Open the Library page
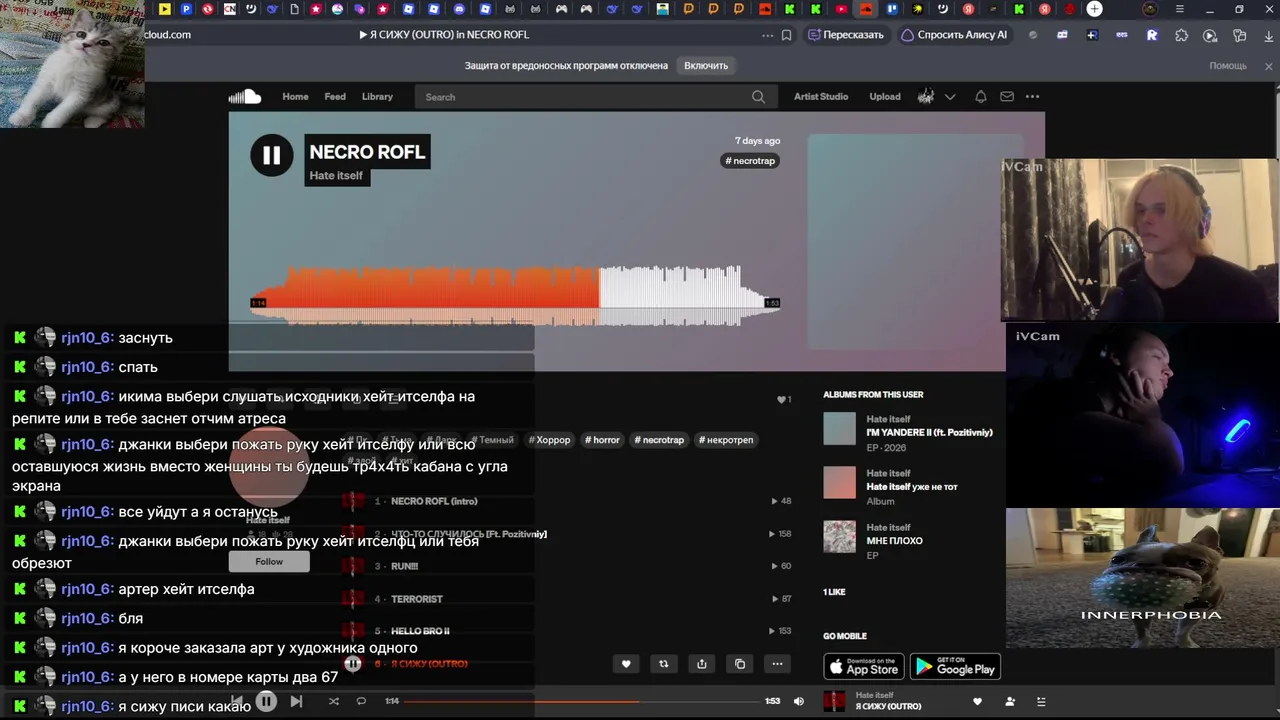1280x720 pixels. (377, 97)
